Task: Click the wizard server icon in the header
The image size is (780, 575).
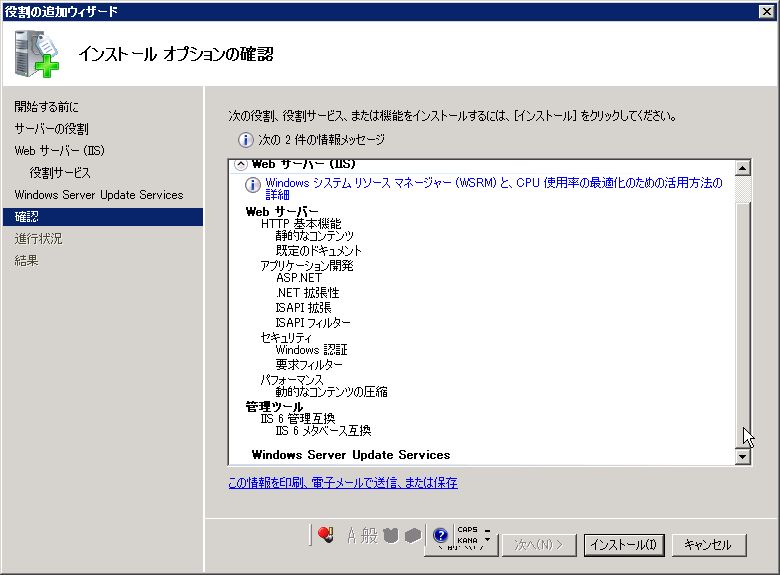Action: [36, 54]
